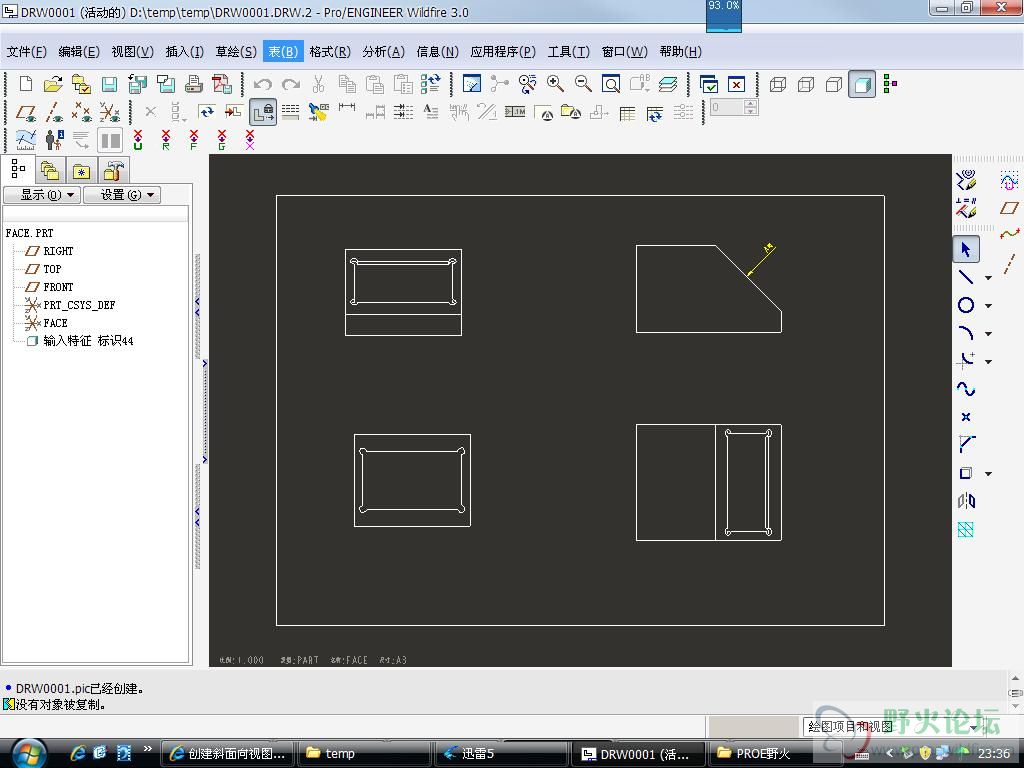Click the sheet number input field

click(727, 107)
